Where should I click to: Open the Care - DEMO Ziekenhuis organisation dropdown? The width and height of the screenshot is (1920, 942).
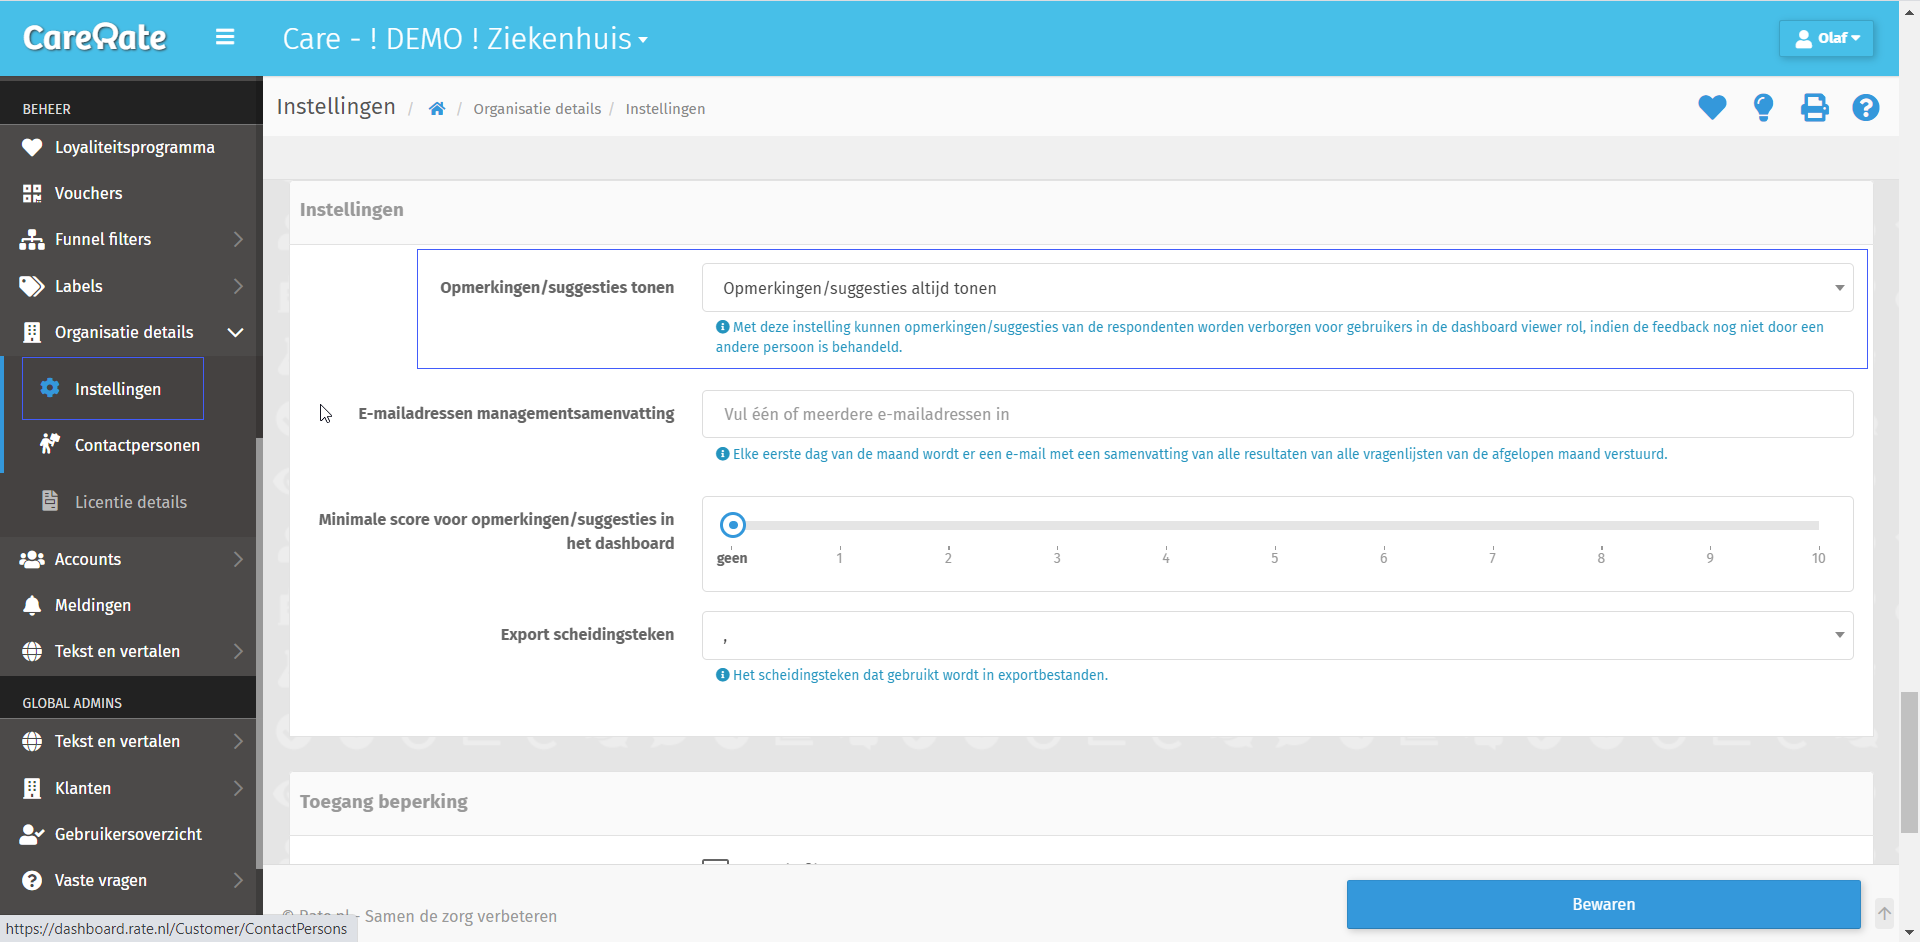[465, 38]
